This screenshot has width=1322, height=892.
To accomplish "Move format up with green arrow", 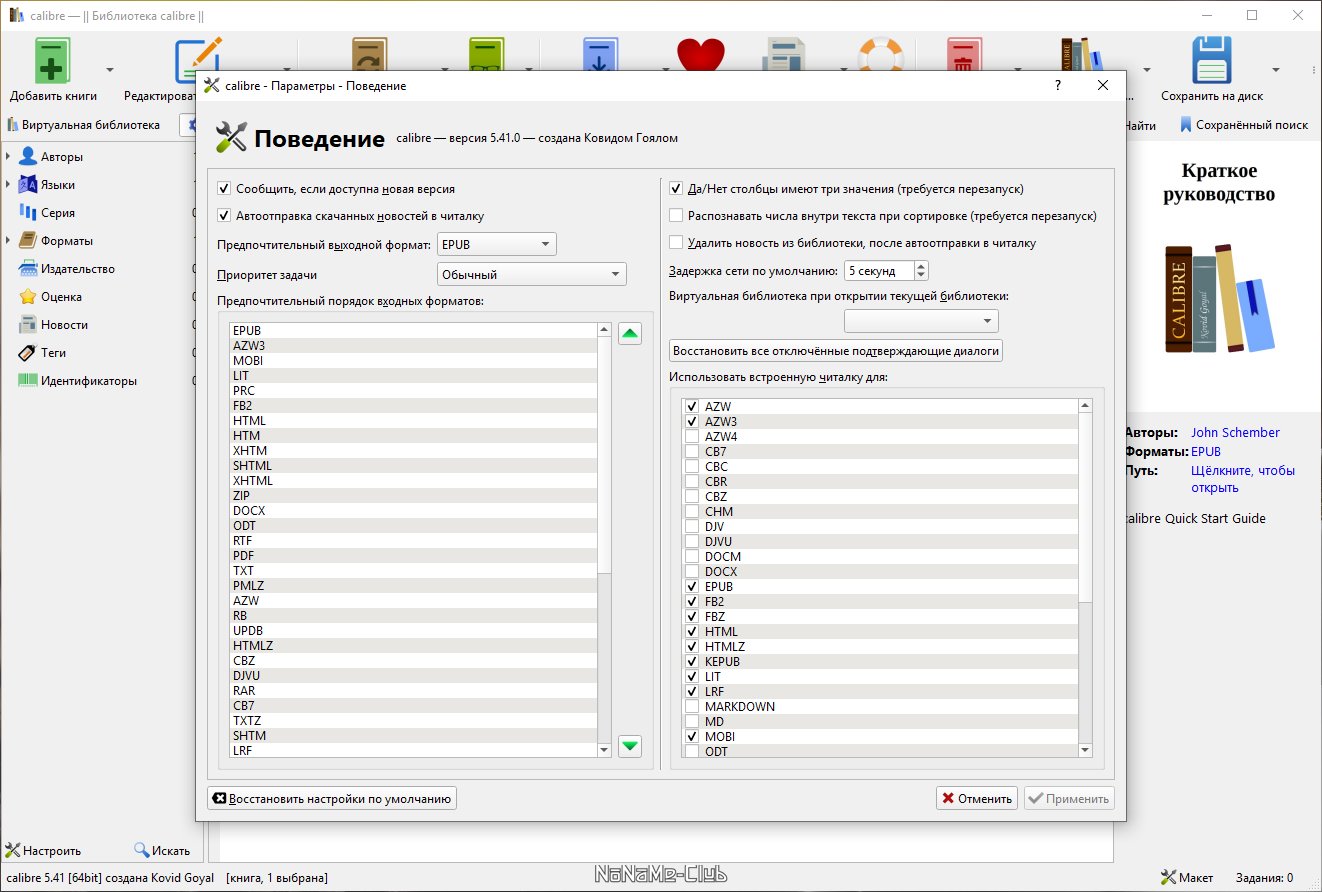I will [630, 334].
